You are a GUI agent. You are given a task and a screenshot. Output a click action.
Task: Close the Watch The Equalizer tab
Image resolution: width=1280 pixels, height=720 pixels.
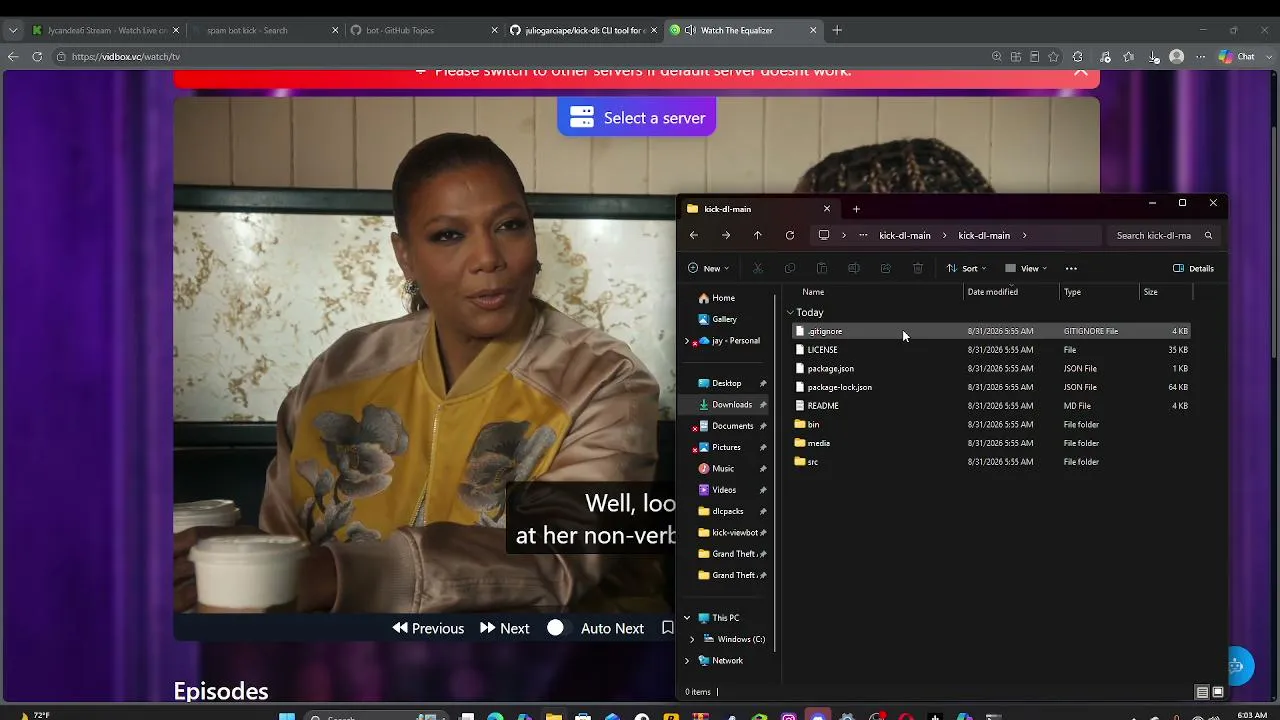coord(813,30)
